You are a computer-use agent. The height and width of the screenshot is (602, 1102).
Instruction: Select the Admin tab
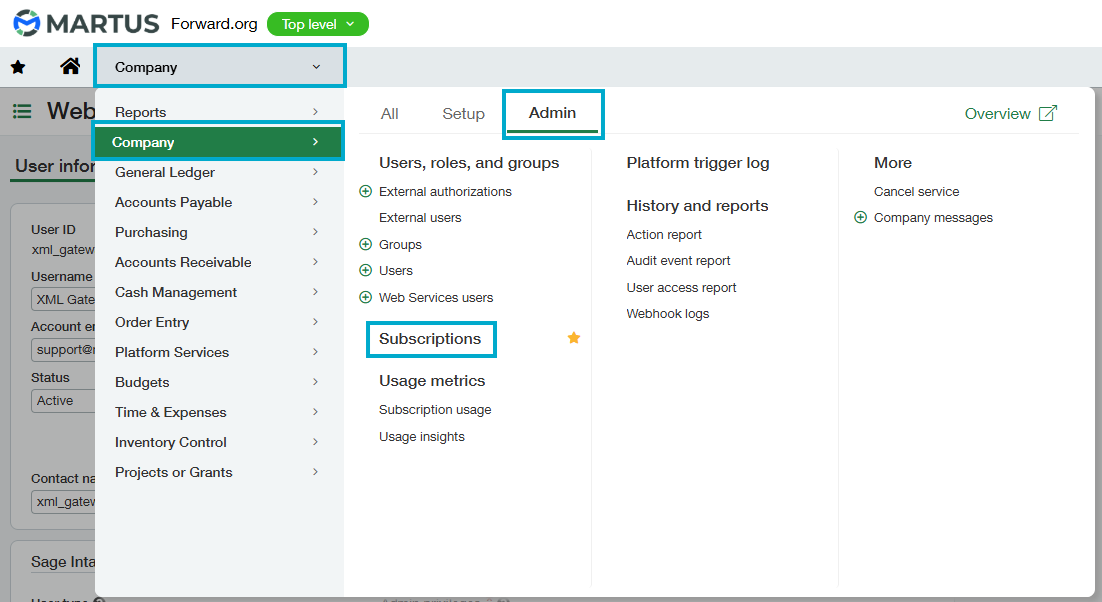(552, 113)
